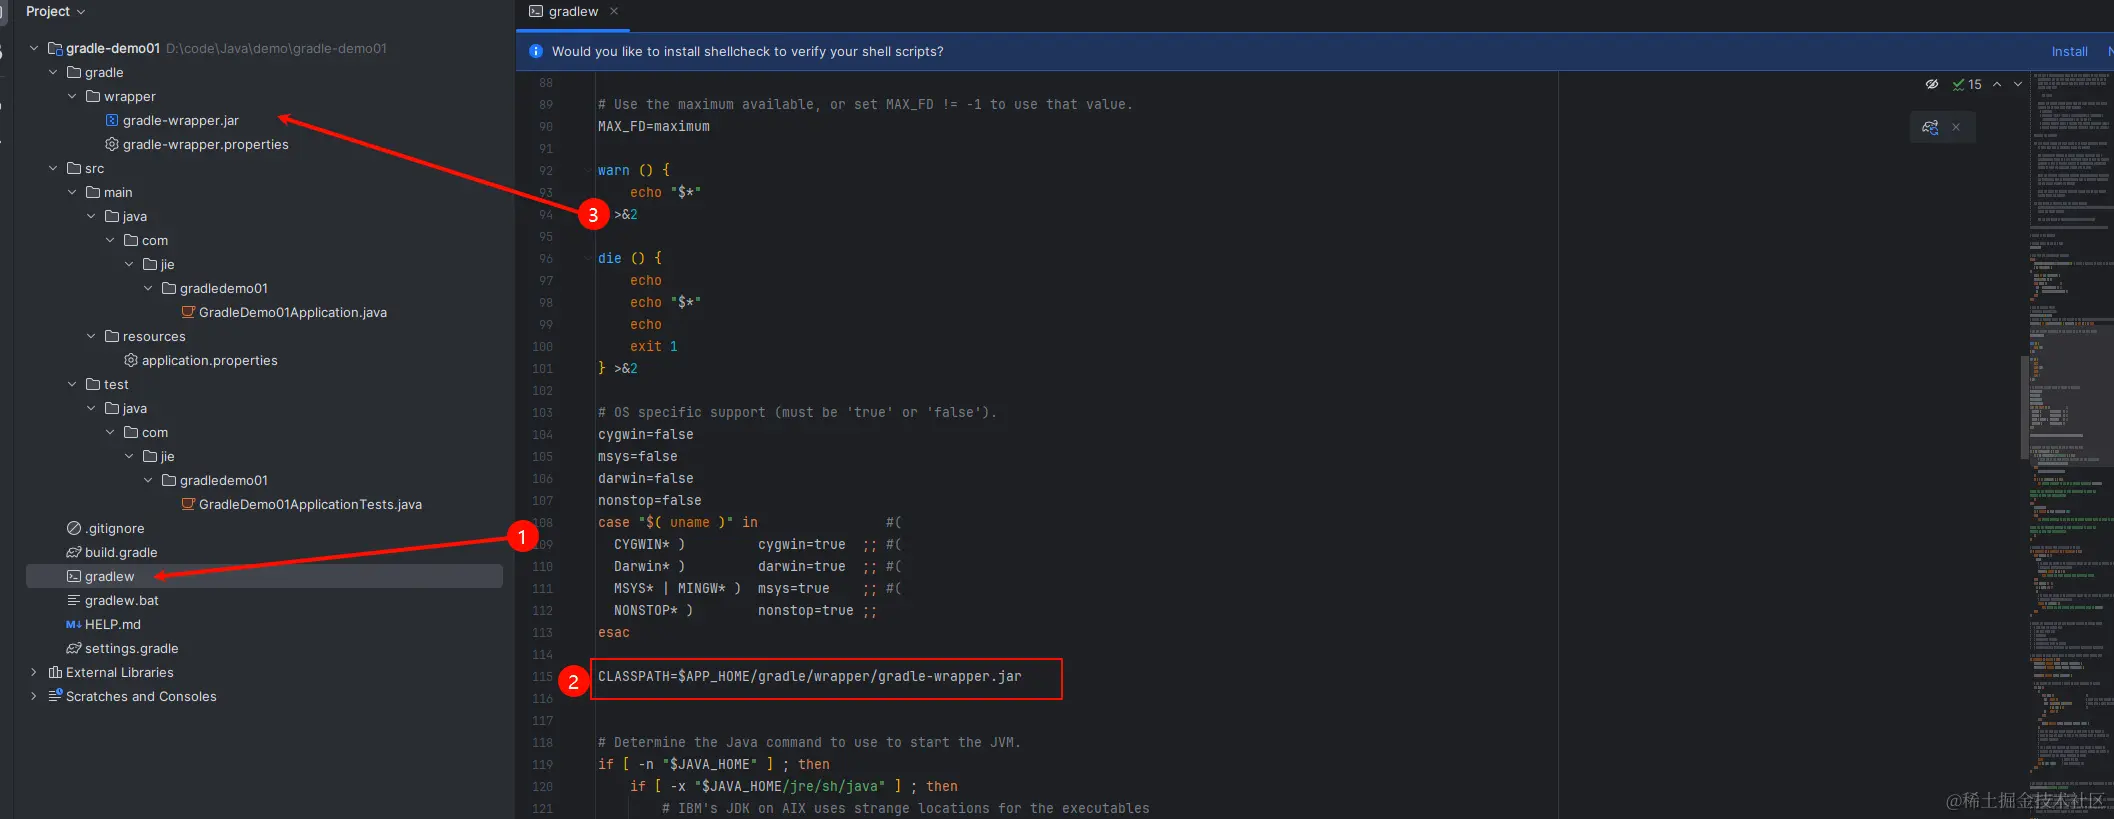Click the Load Gradle Changes elephant icon
This screenshot has height=819, width=2114.
(x=1930, y=127)
